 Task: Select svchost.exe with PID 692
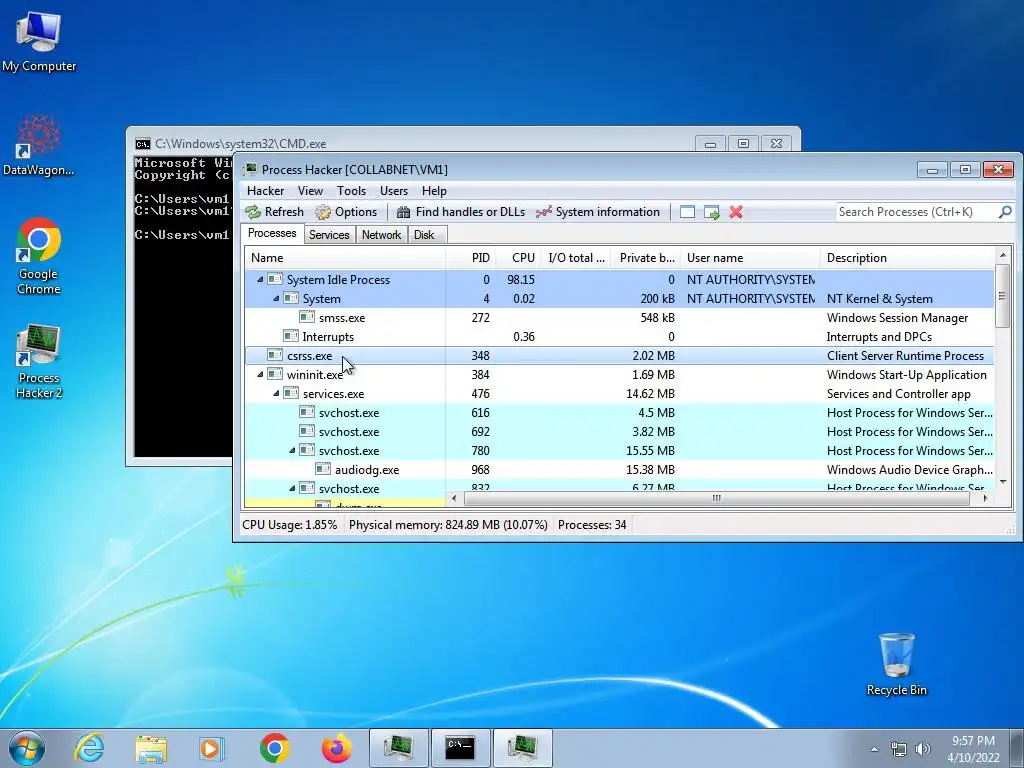pyautogui.click(x=619, y=432)
